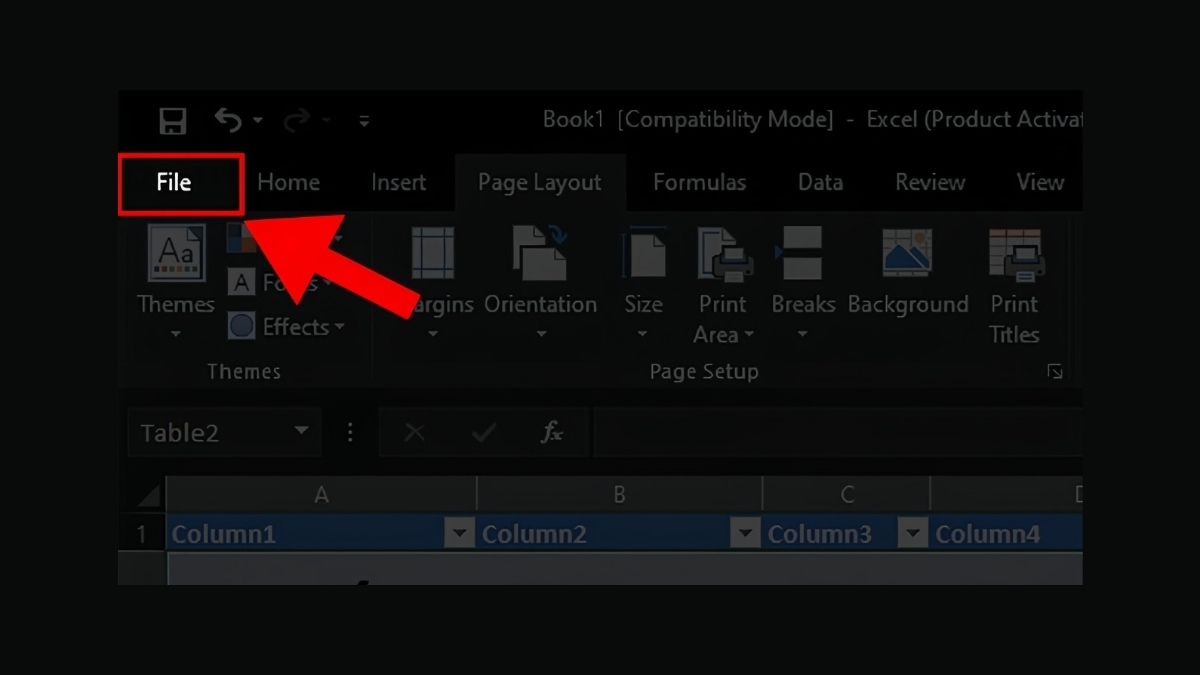The width and height of the screenshot is (1200, 675).
Task: Select column B header
Action: click(619, 494)
